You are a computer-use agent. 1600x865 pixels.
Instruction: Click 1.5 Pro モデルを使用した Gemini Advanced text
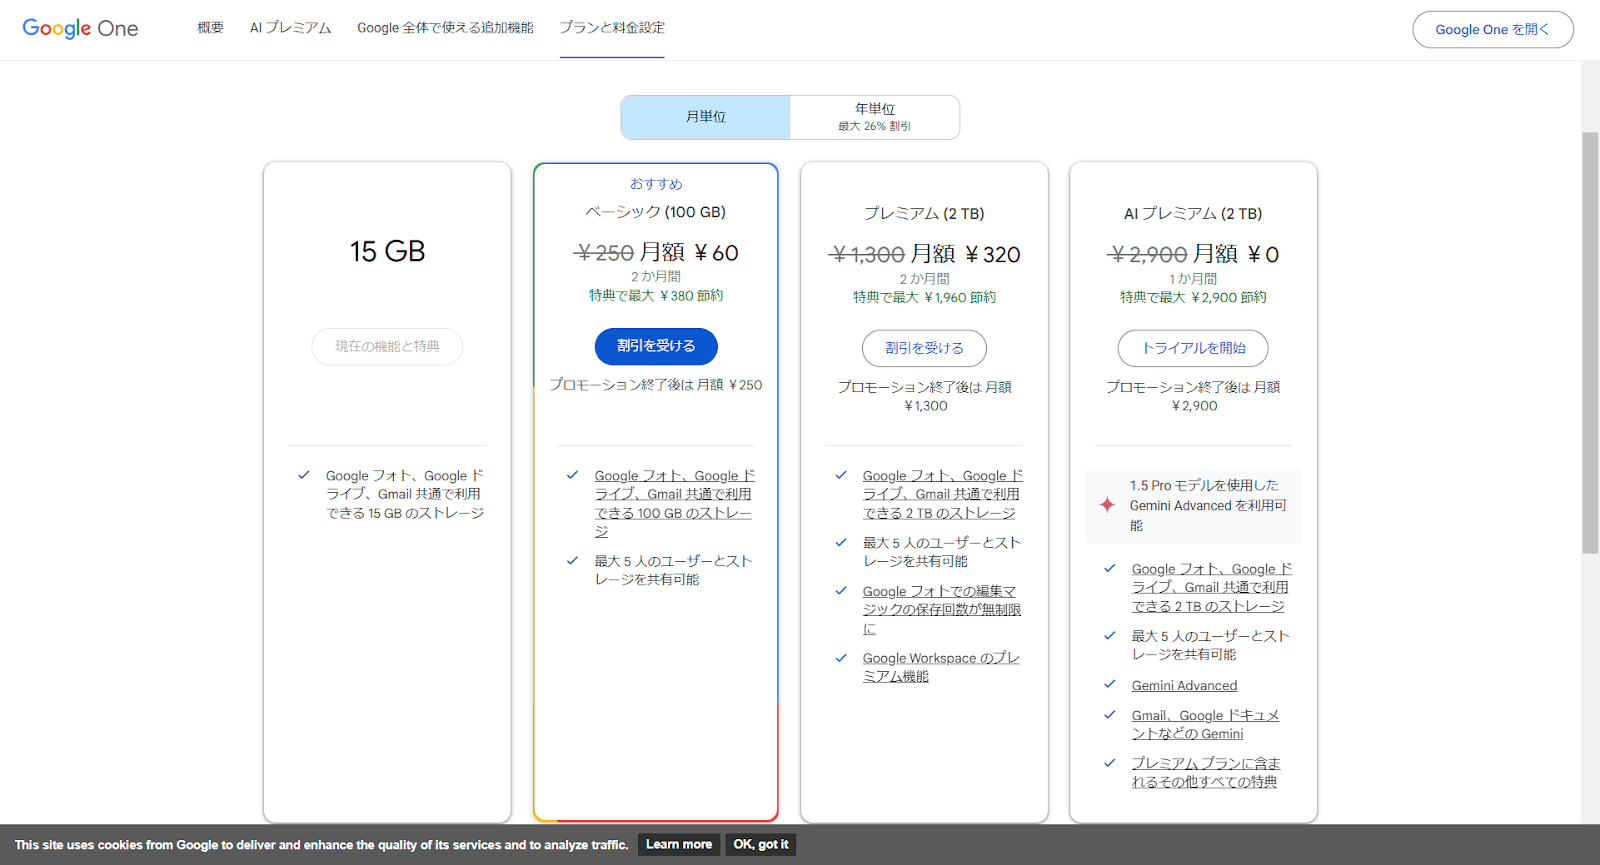(1208, 505)
